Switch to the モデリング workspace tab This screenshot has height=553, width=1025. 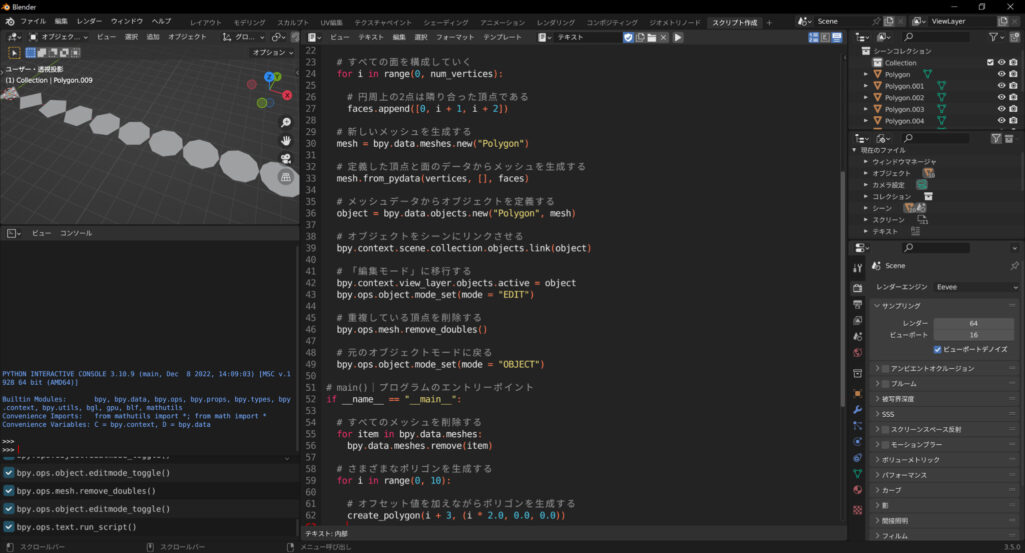point(249,22)
